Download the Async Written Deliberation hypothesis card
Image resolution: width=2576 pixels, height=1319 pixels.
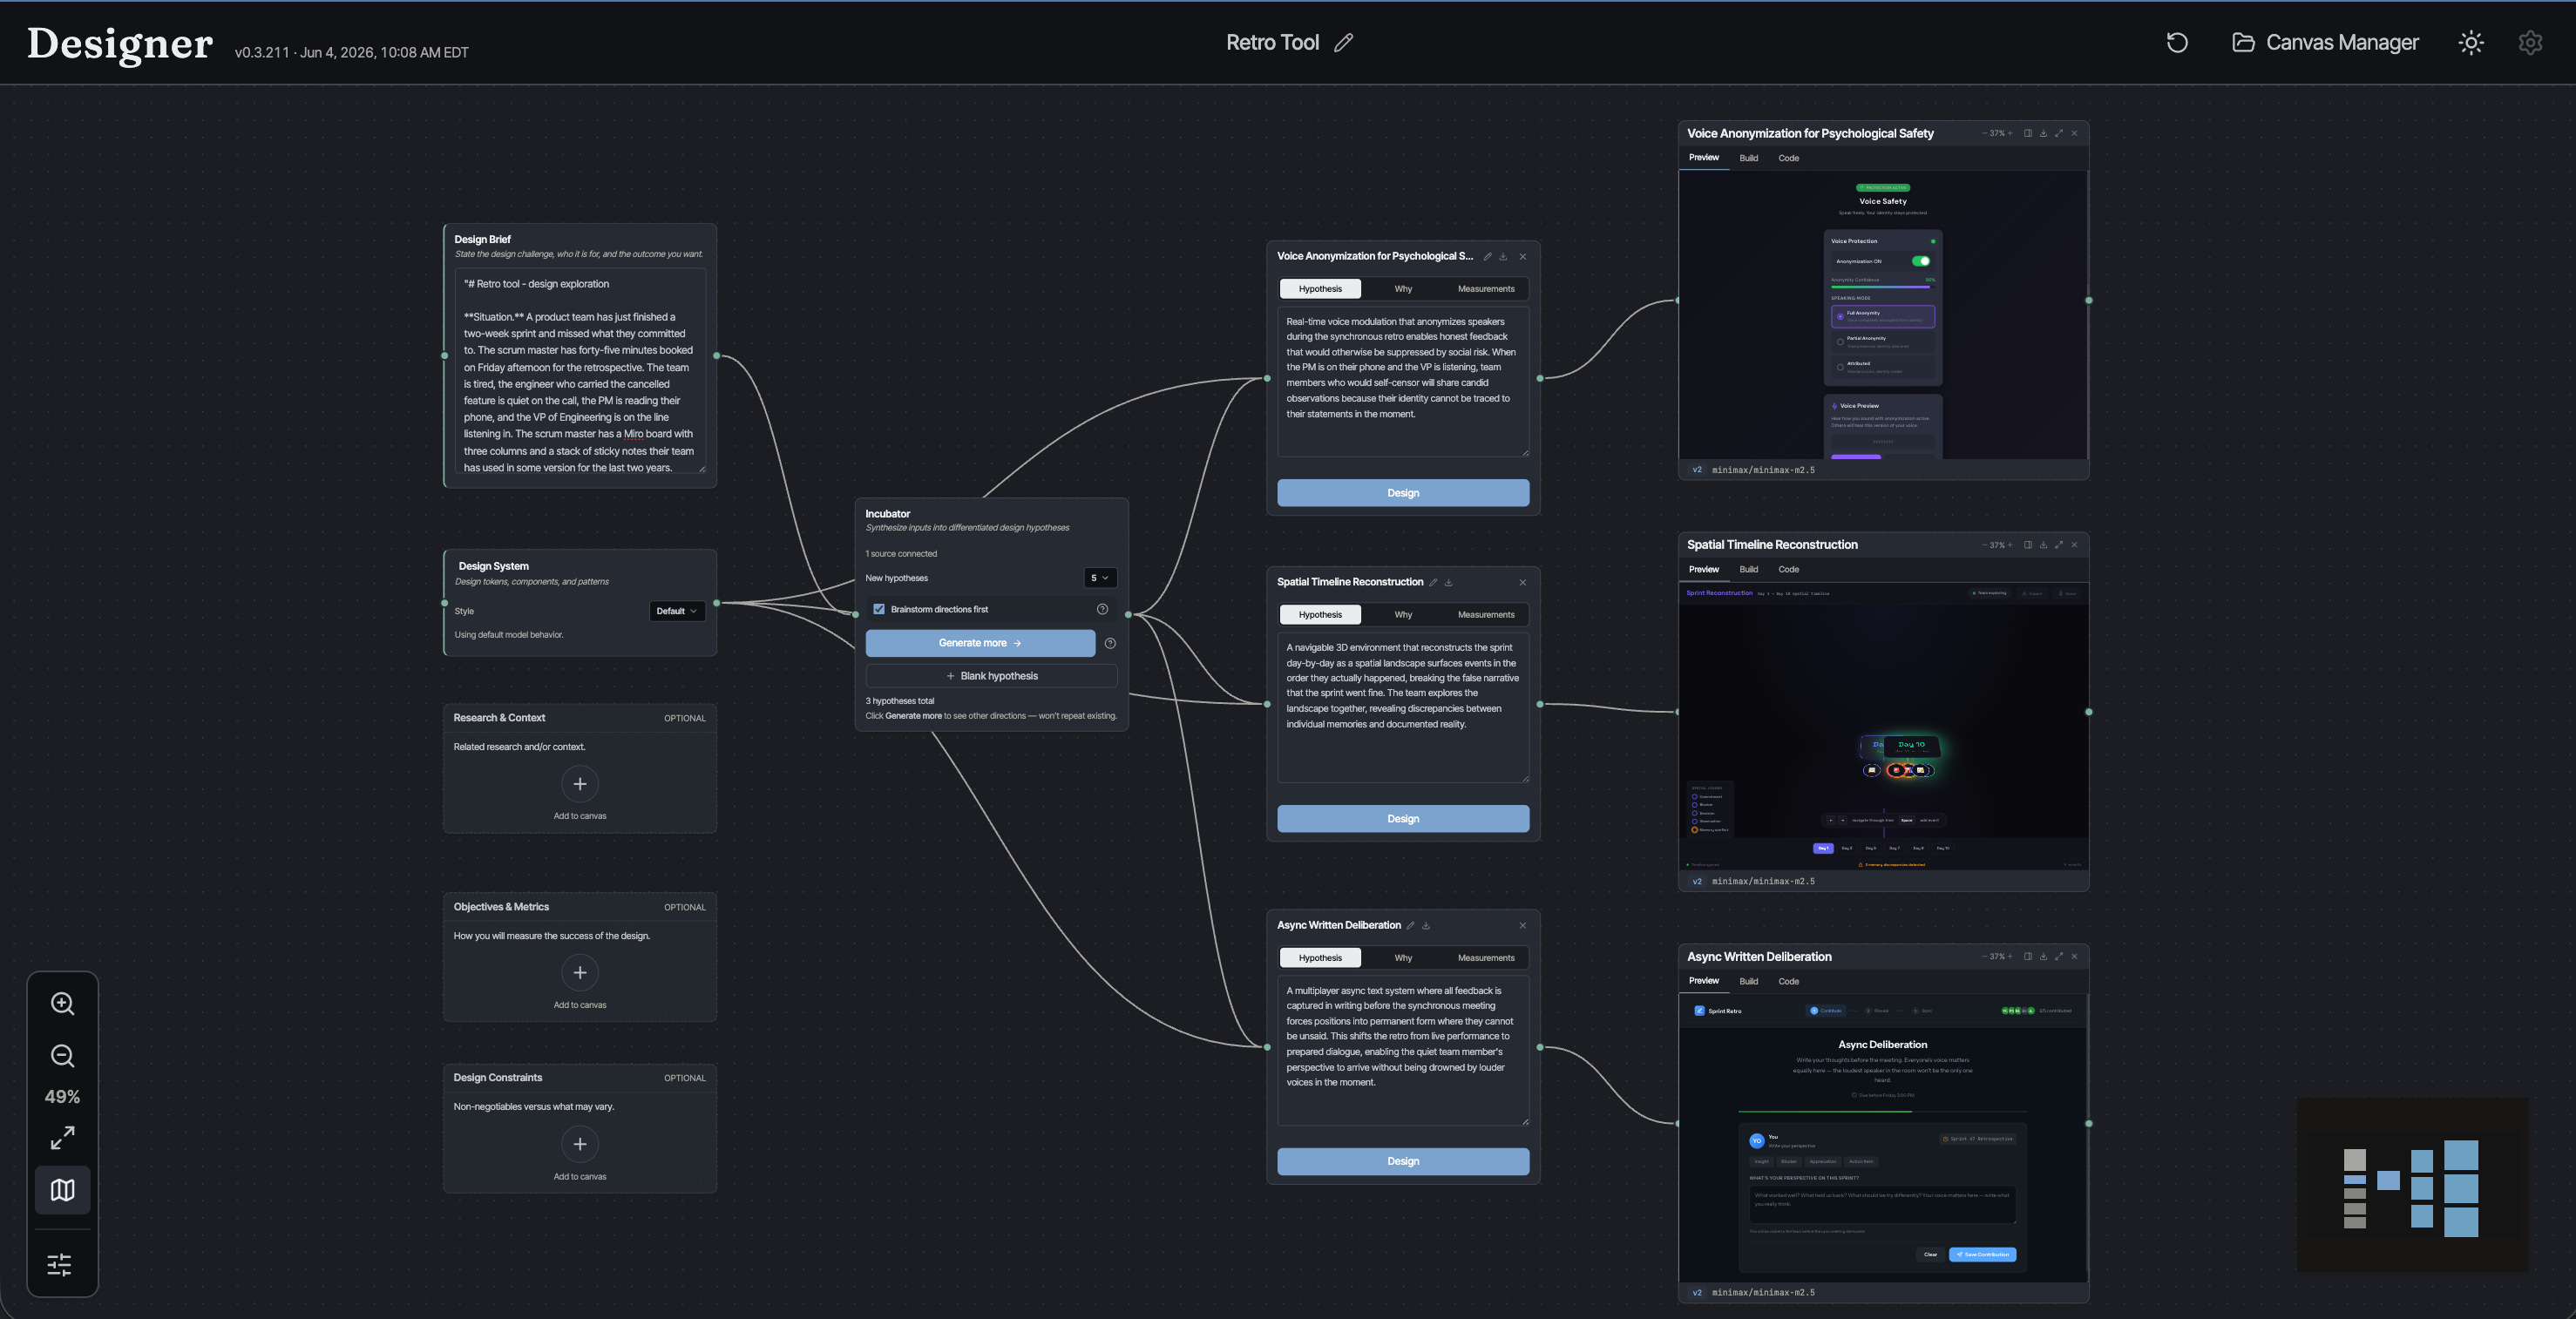[1426, 925]
